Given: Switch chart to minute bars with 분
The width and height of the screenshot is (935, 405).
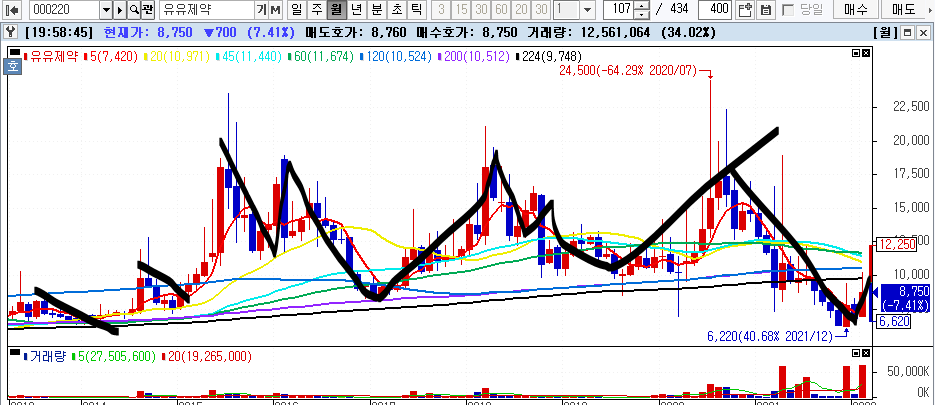Looking at the screenshot, I should [x=377, y=10].
